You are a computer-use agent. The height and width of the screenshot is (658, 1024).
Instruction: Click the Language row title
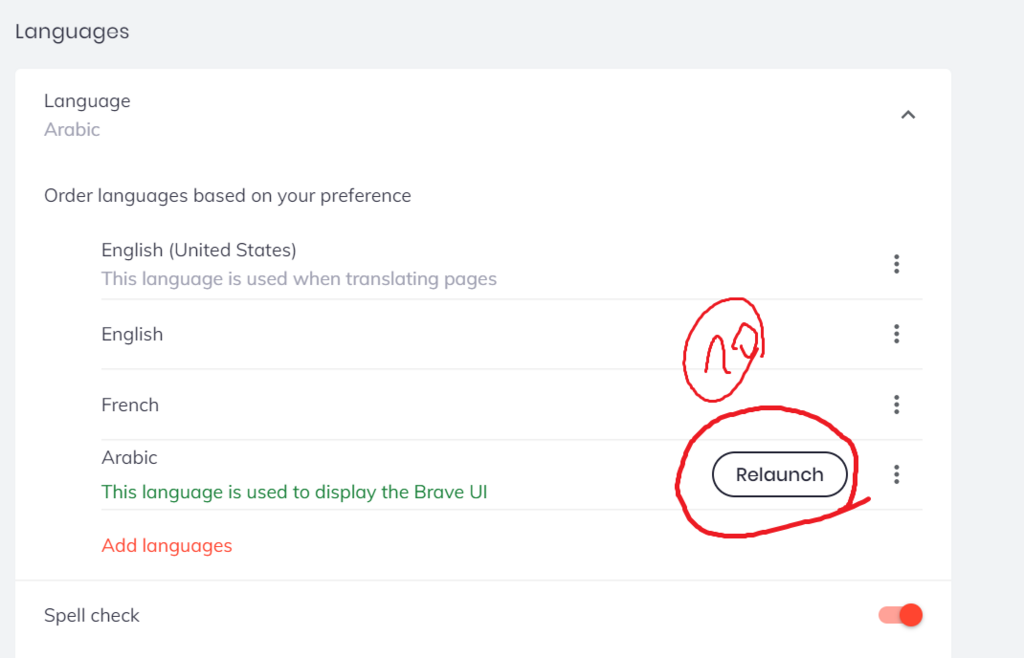[87, 101]
